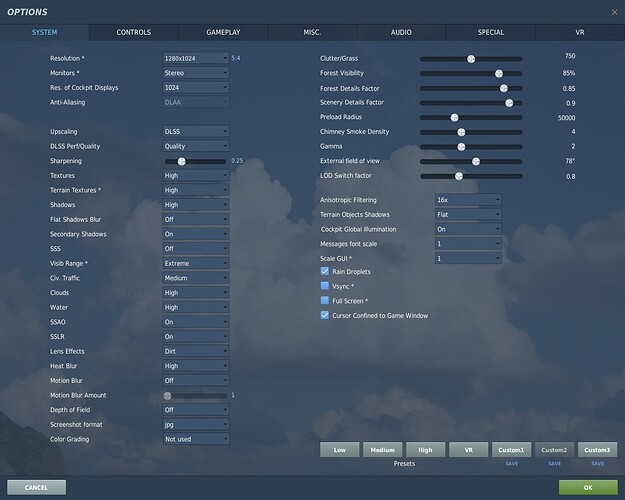This screenshot has width=625, height=500.
Task: Uncheck the Rain Droplets checkbox
Action: (324, 271)
